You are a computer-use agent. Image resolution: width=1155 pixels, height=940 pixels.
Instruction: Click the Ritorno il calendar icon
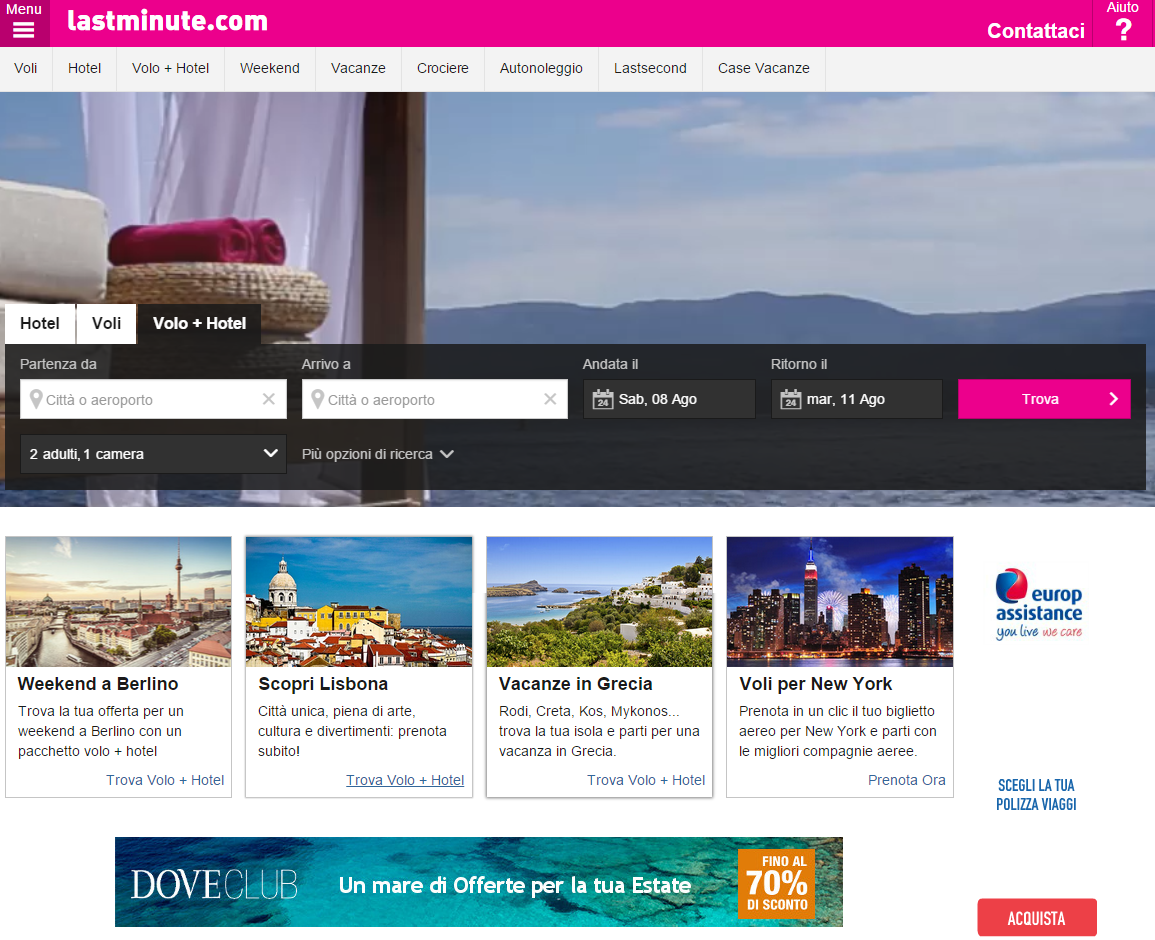point(790,399)
